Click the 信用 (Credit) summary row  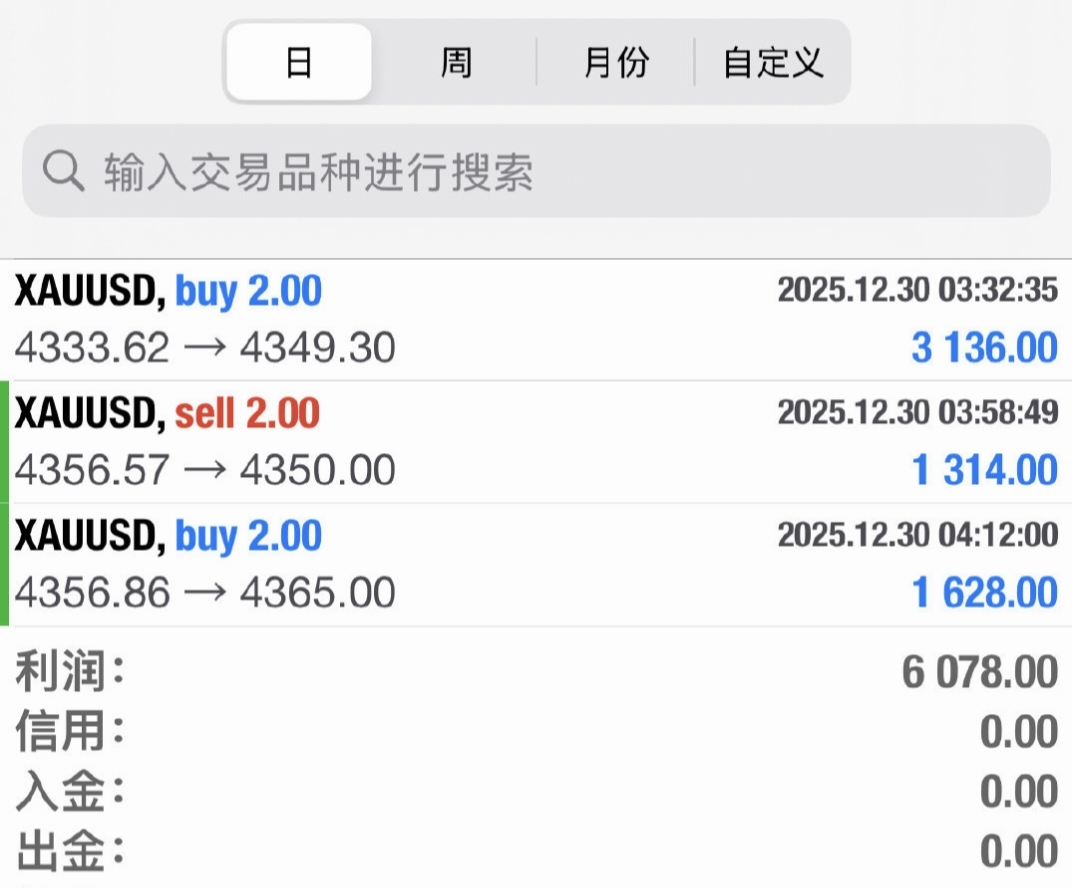tap(536, 732)
